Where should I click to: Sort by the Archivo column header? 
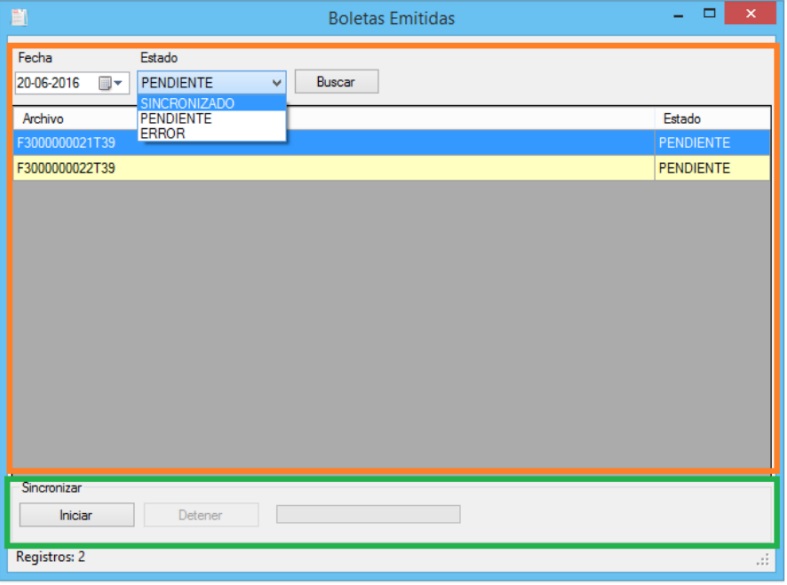[333, 118]
